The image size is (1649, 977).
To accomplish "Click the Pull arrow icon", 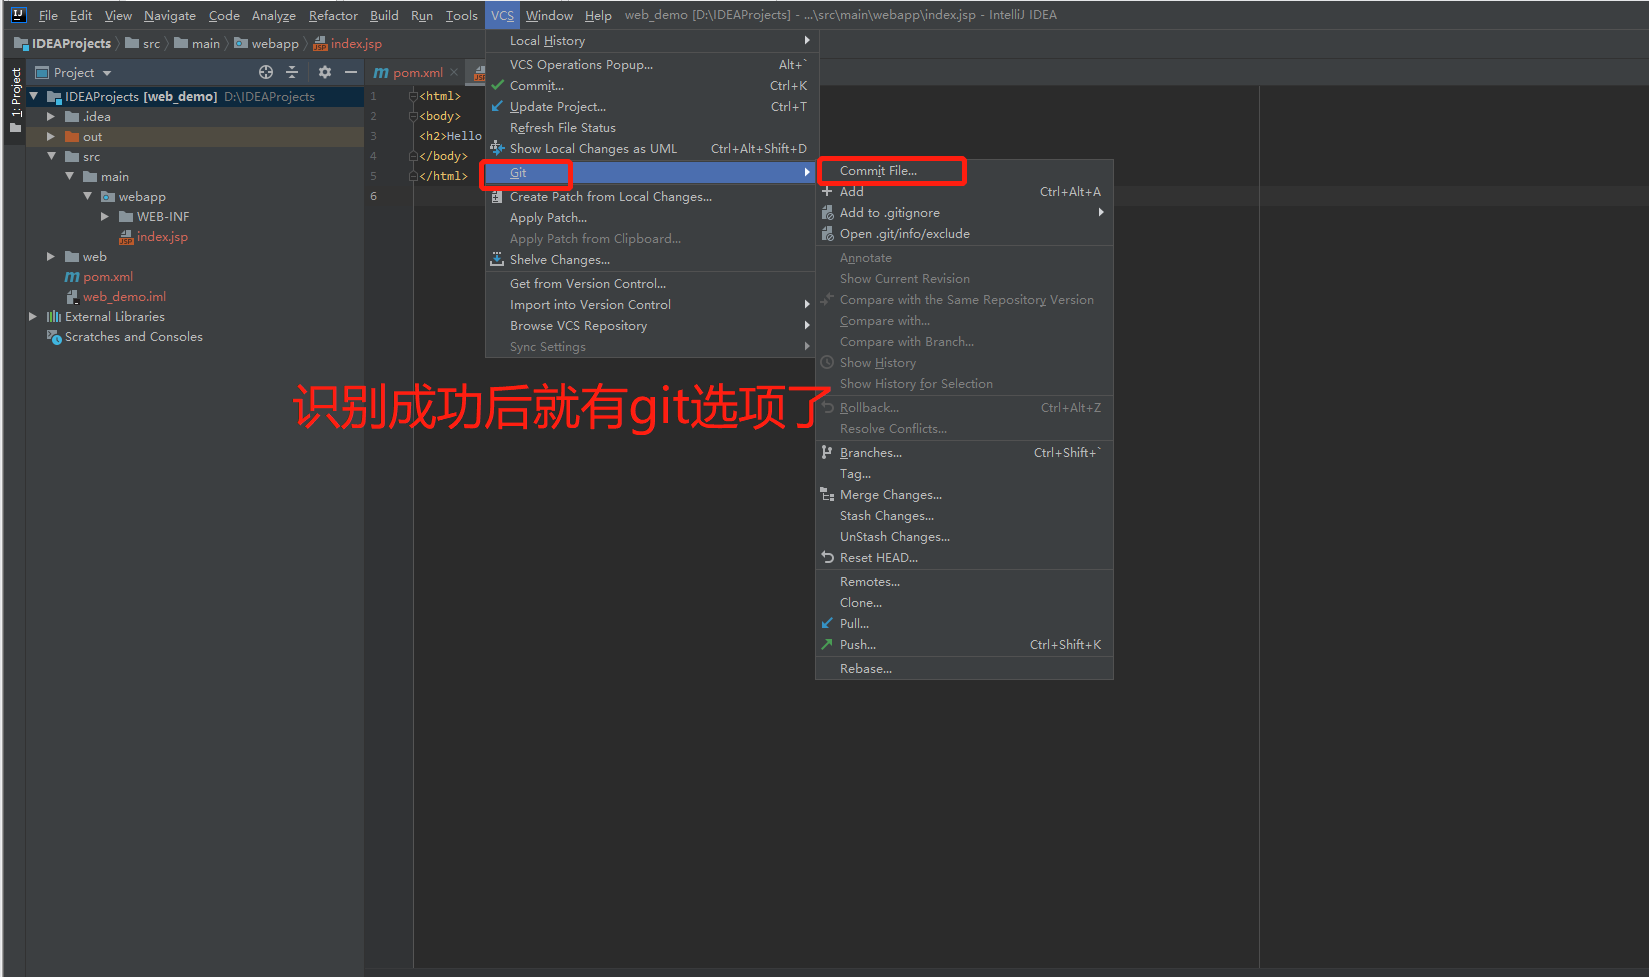I will click(x=827, y=624).
